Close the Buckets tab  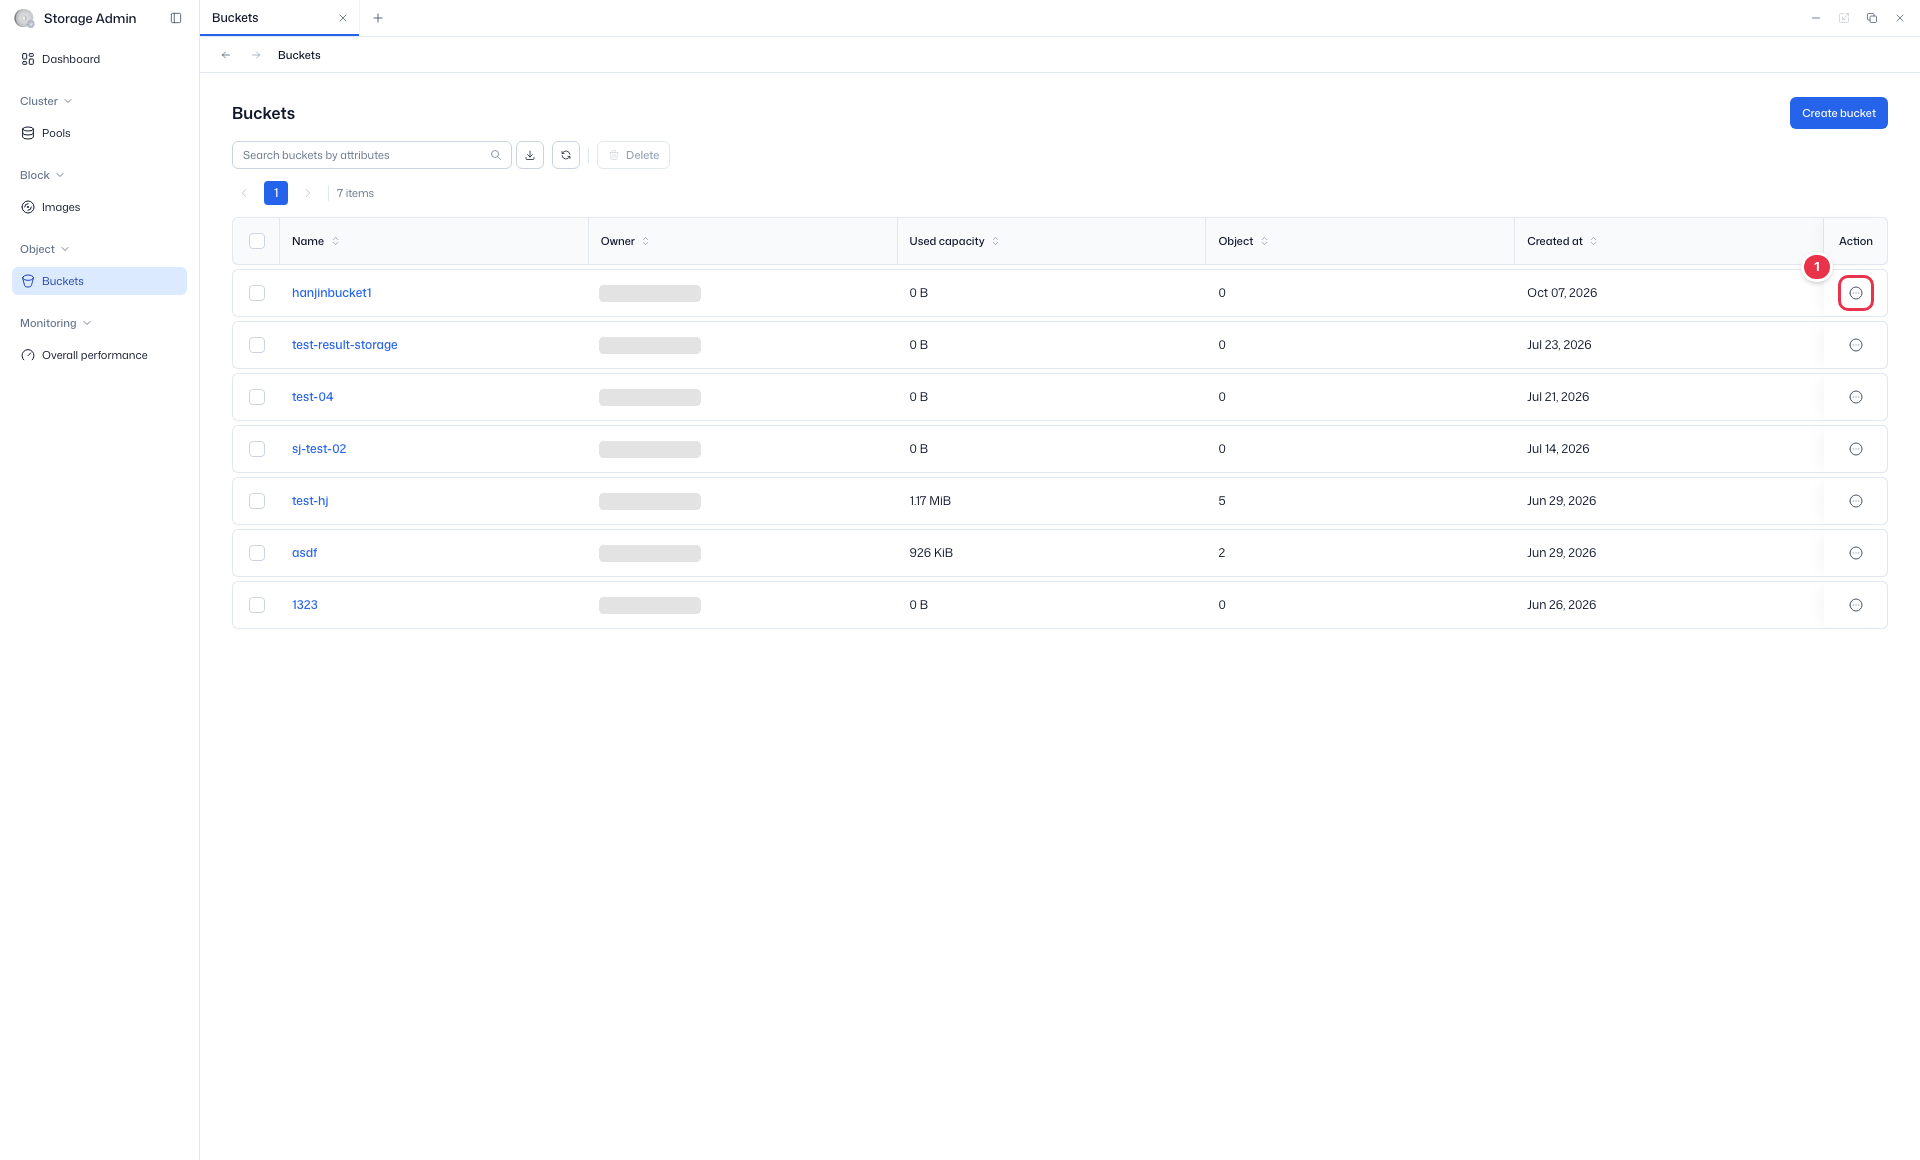coord(343,18)
